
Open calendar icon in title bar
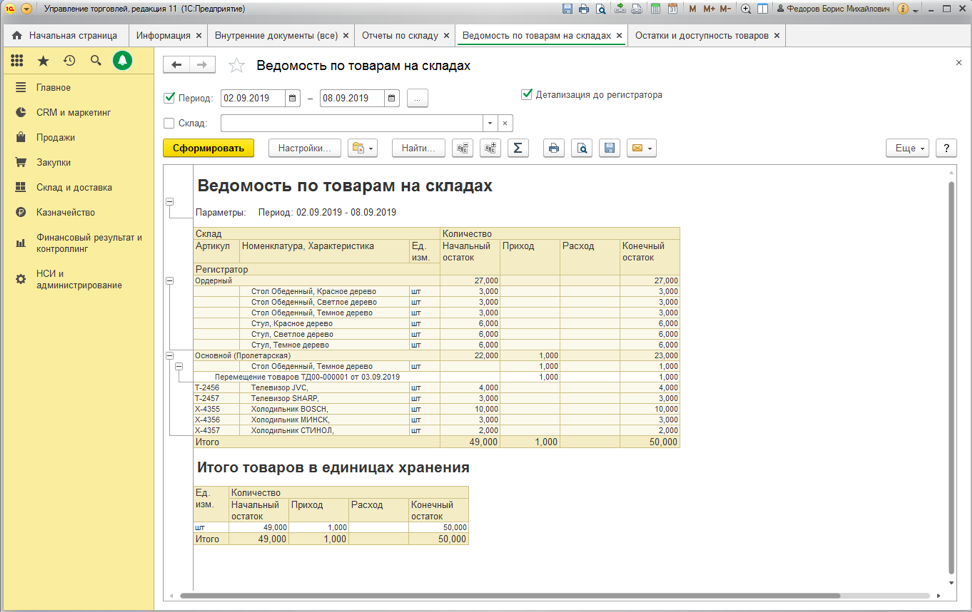point(673,9)
